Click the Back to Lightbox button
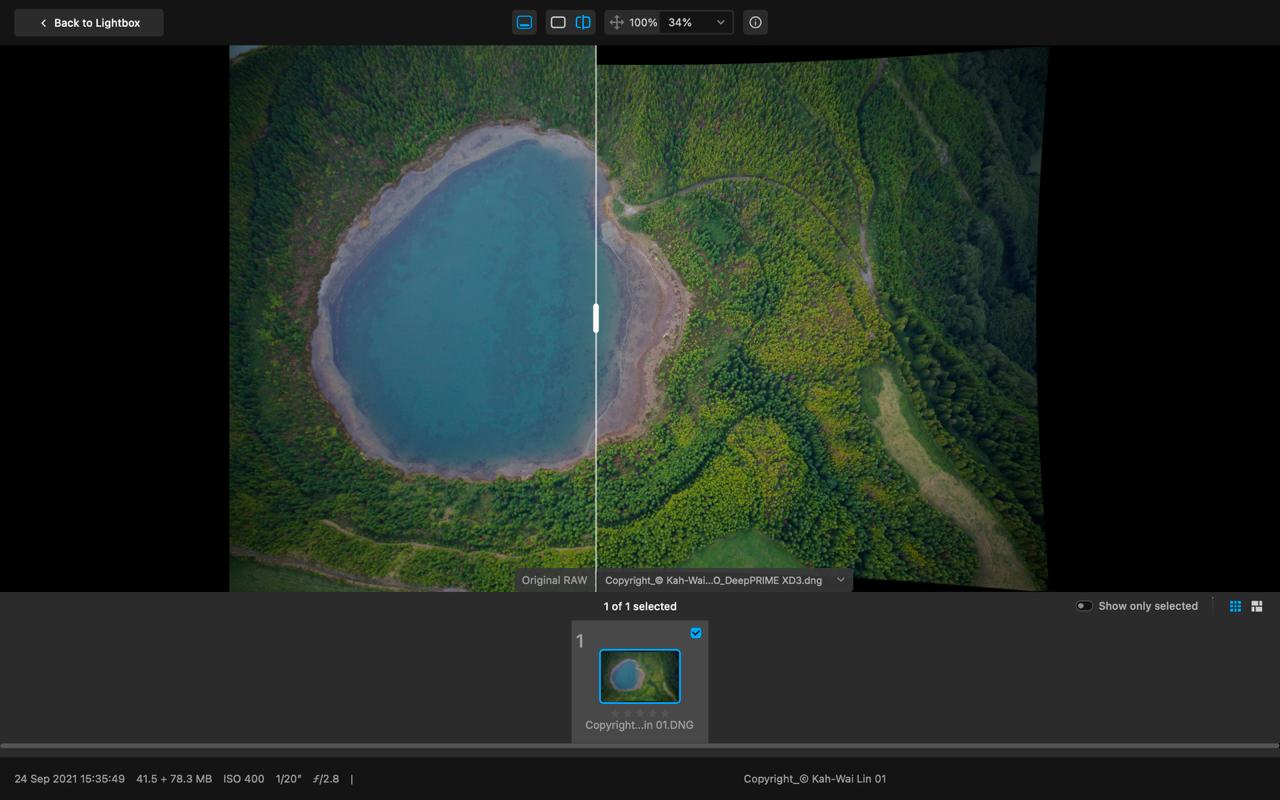Image resolution: width=1280 pixels, height=800 pixels. (x=88, y=22)
